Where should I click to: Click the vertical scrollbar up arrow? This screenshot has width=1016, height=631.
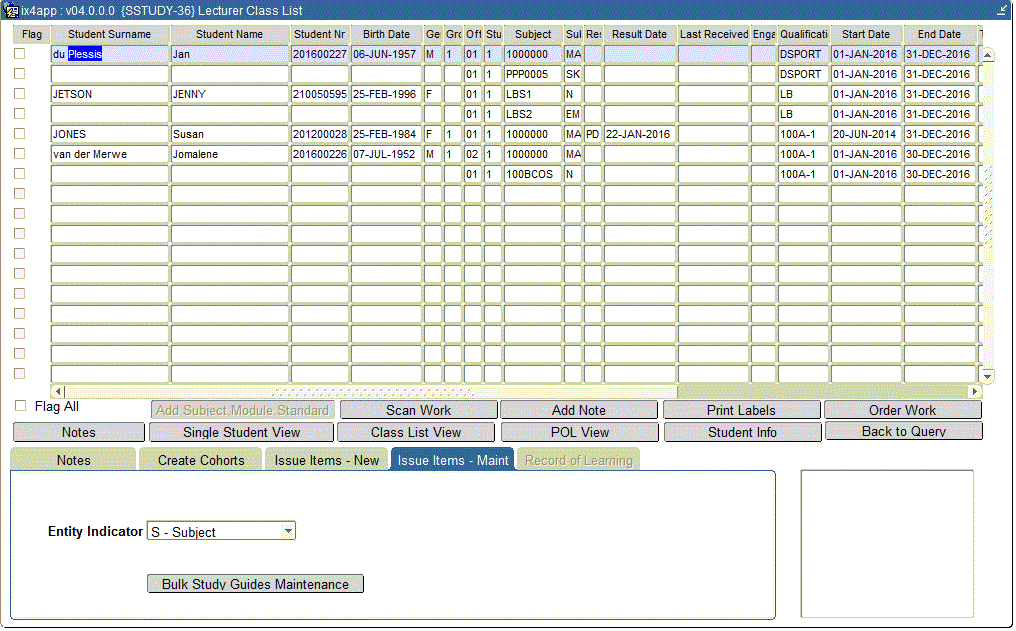tap(988, 55)
